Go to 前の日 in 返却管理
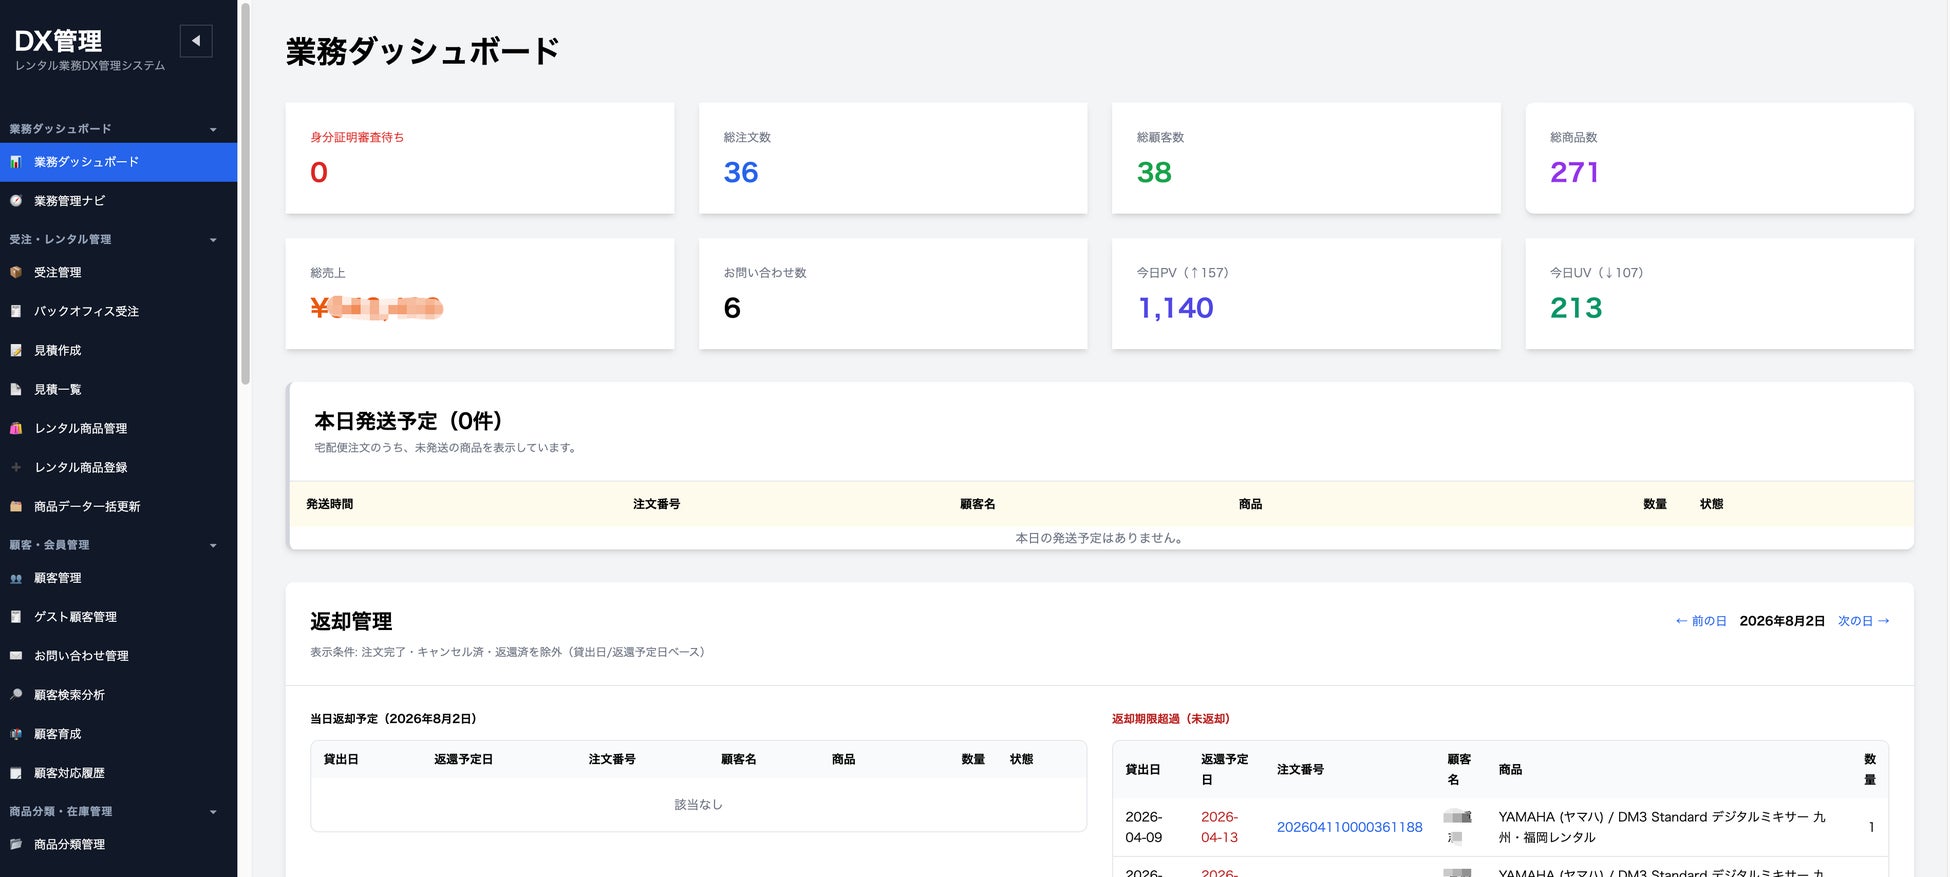The height and width of the screenshot is (877, 1950). click(x=1701, y=621)
